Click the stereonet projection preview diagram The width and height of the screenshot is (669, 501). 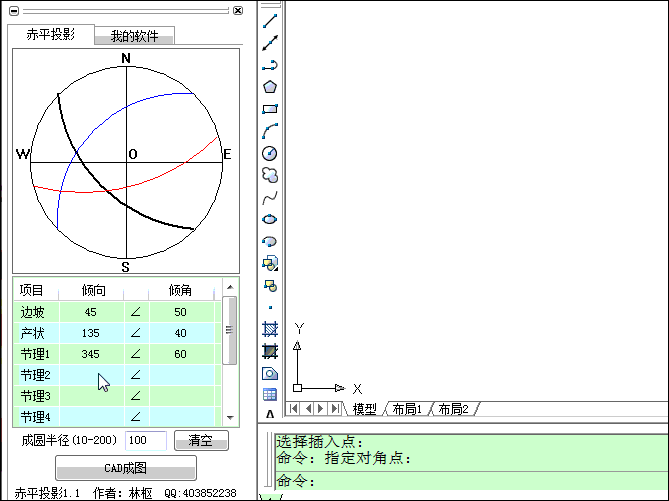click(126, 161)
